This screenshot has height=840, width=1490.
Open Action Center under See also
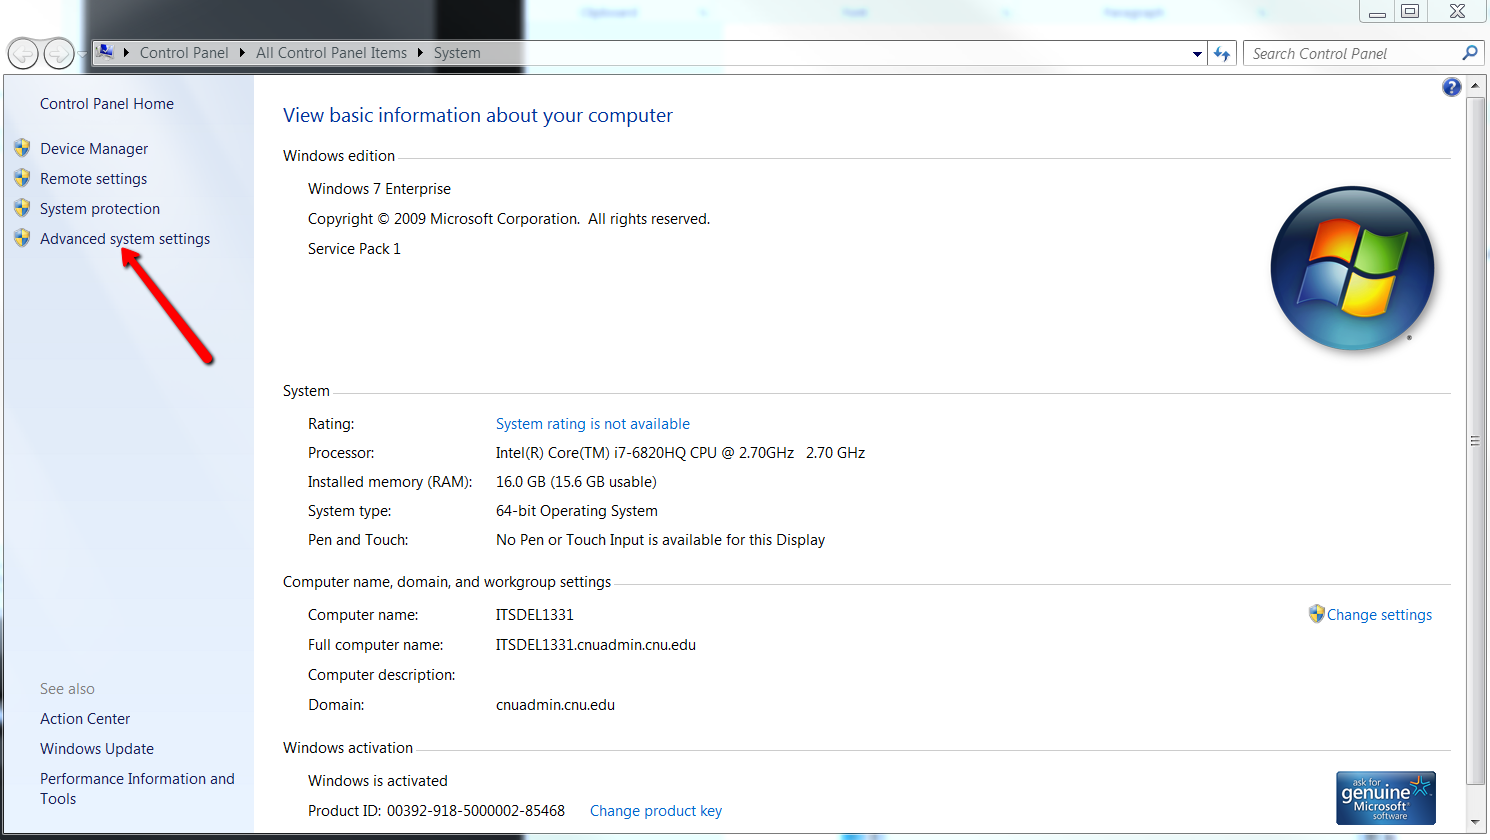[85, 719]
